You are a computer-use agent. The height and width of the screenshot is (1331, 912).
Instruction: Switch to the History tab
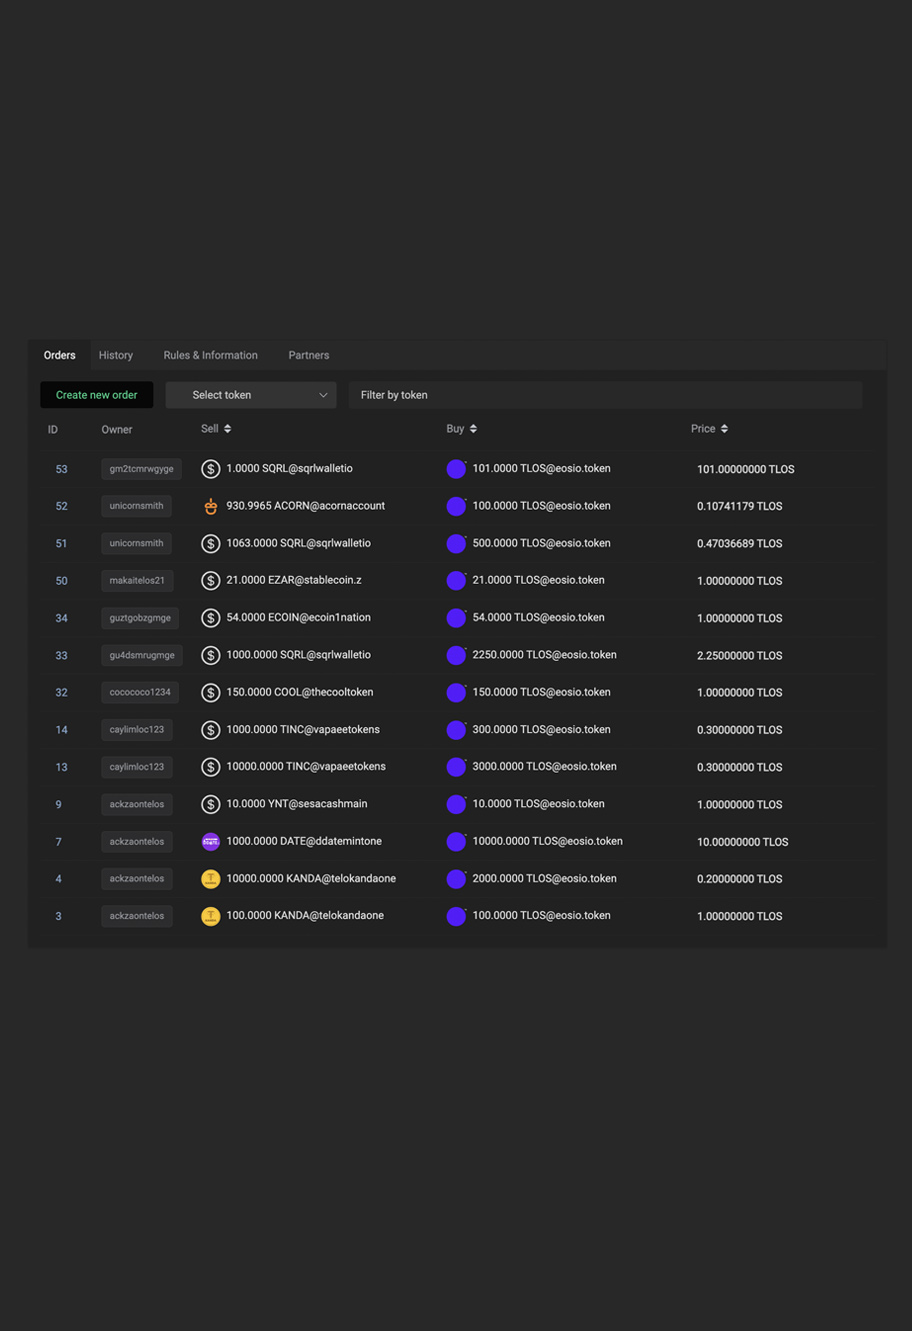(115, 355)
